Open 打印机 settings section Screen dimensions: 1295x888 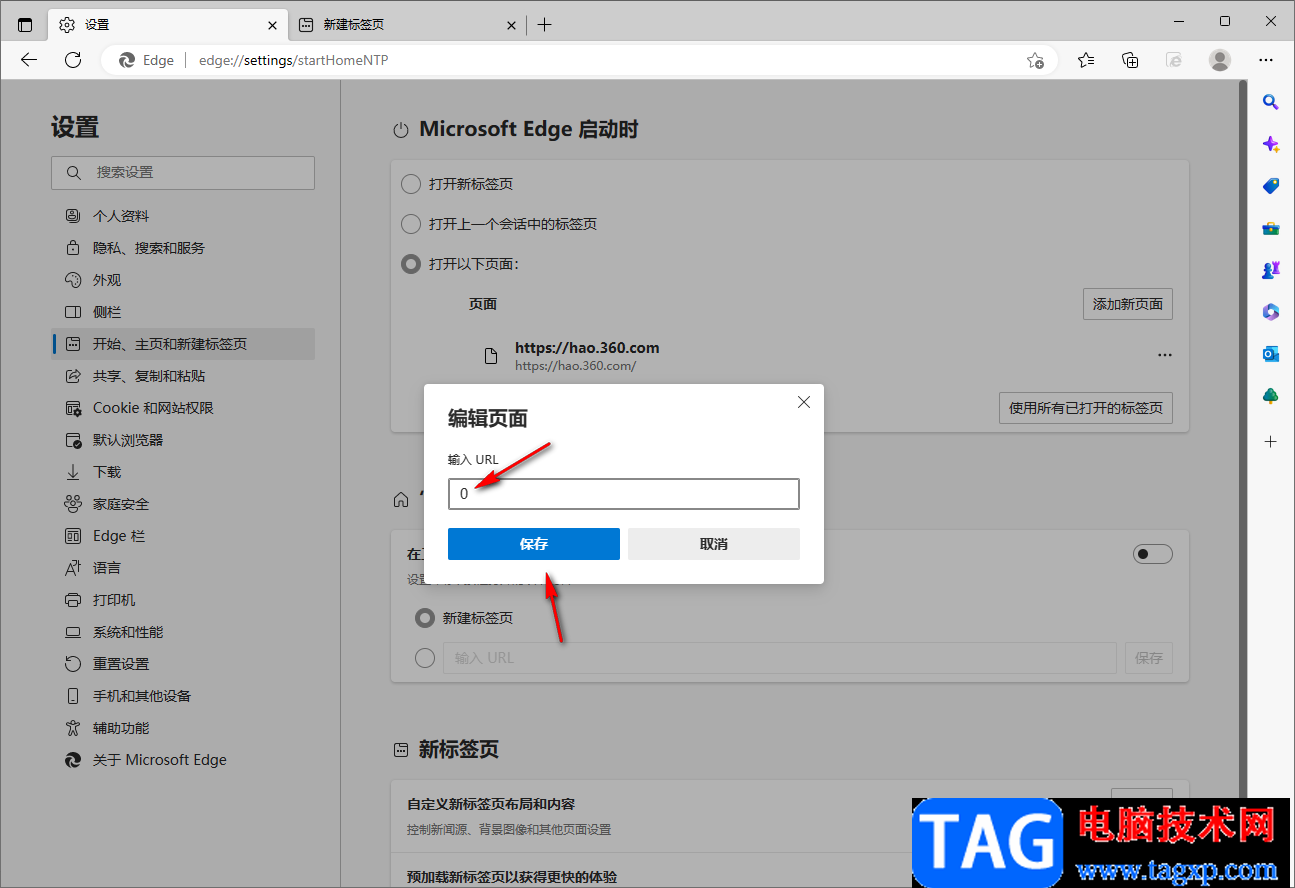[x=183, y=600]
